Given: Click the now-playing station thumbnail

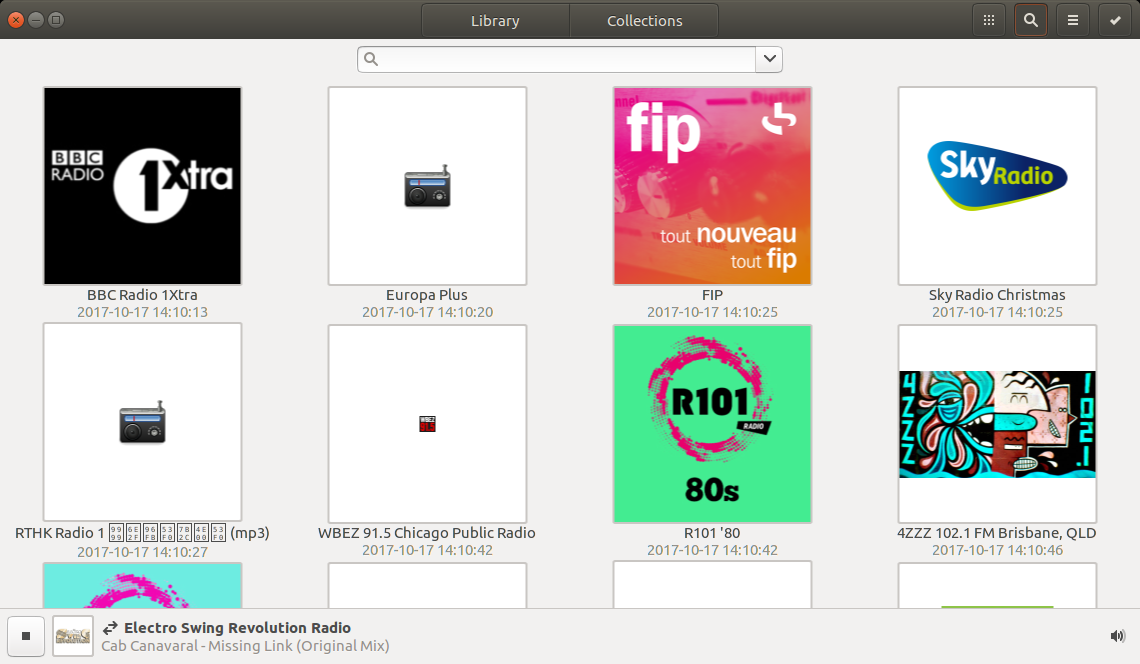Looking at the screenshot, I should tap(73, 636).
